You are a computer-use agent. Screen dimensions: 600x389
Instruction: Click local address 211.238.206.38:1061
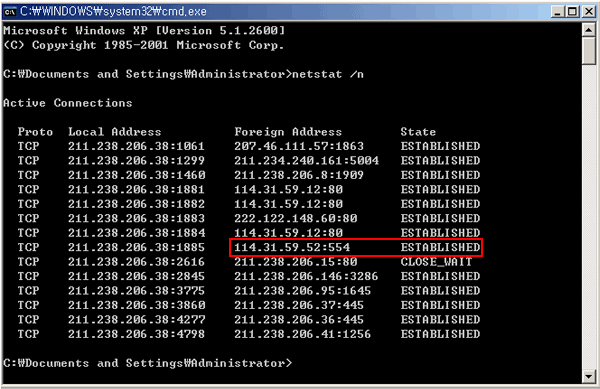click(137, 146)
